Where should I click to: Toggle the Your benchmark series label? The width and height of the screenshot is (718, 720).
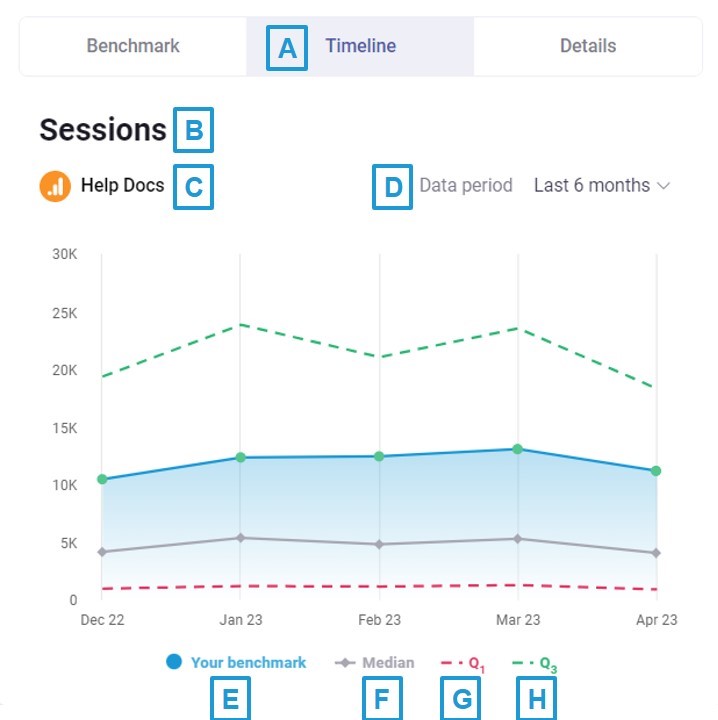[248, 662]
